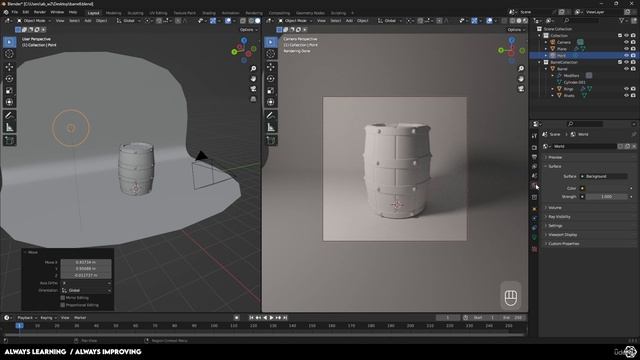Select the Measure tool in camera viewport
The height and width of the screenshot is (360, 640).
(x=271, y=128)
